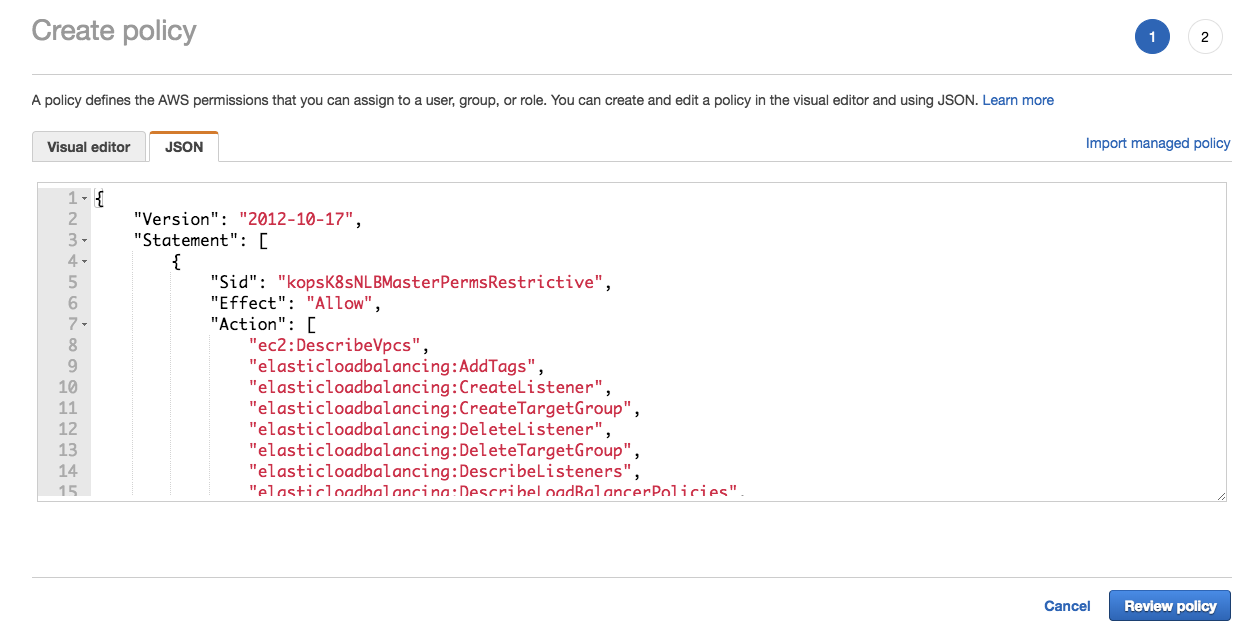Screen dimensions: 1260x638
Task: Open the Learn more link
Action: 1017,99
